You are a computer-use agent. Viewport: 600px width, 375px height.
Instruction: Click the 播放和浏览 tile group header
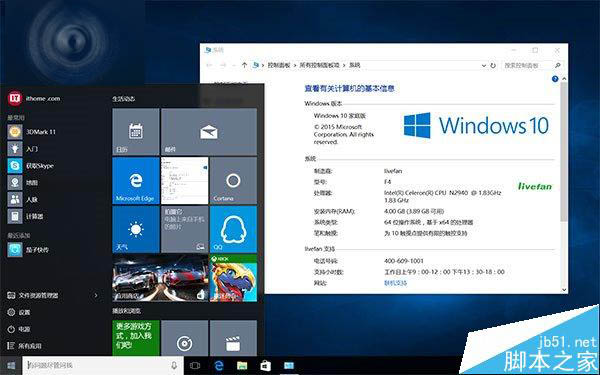coord(126,311)
